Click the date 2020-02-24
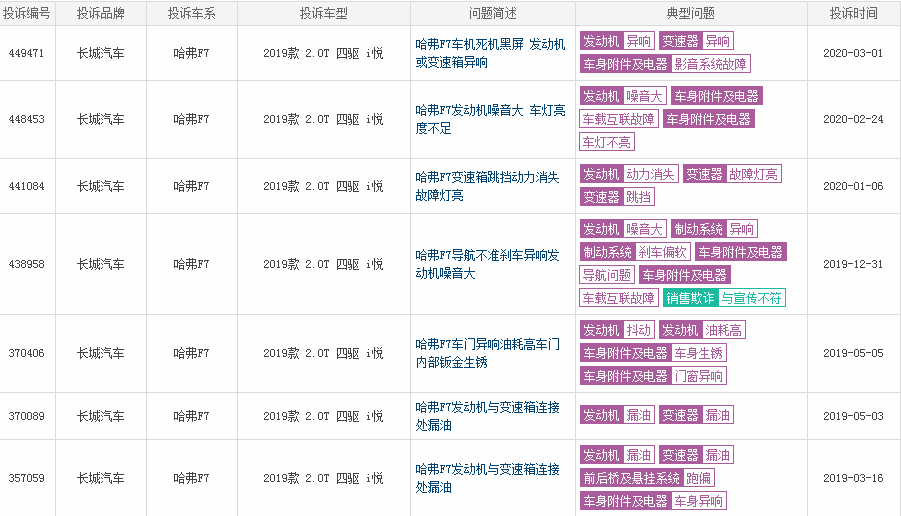 click(x=853, y=120)
